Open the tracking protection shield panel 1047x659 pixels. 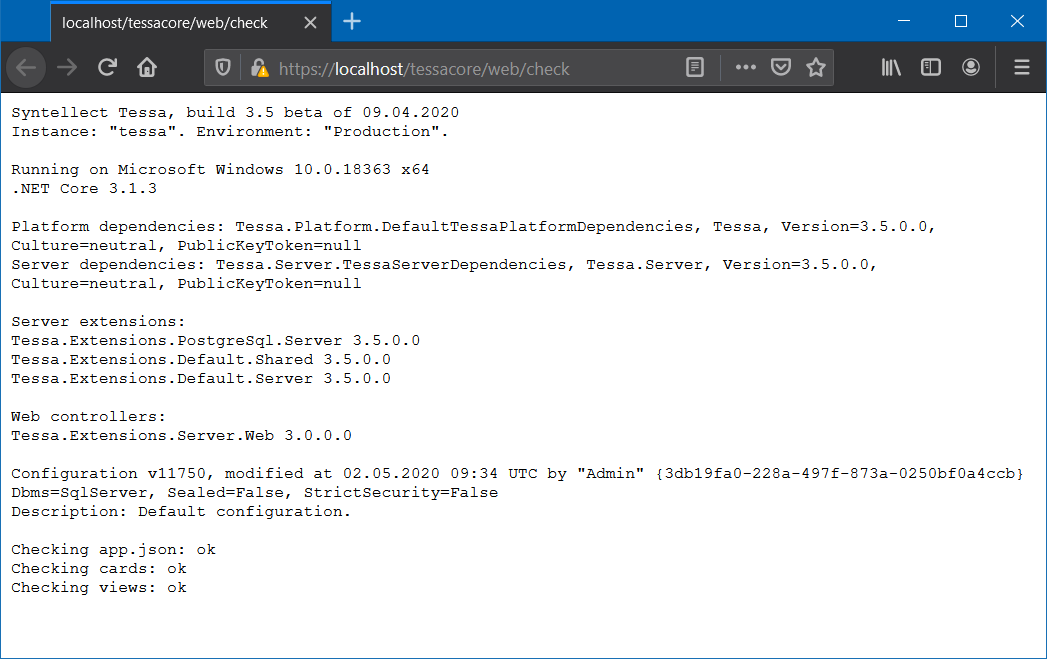pyautogui.click(x=224, y=68)
